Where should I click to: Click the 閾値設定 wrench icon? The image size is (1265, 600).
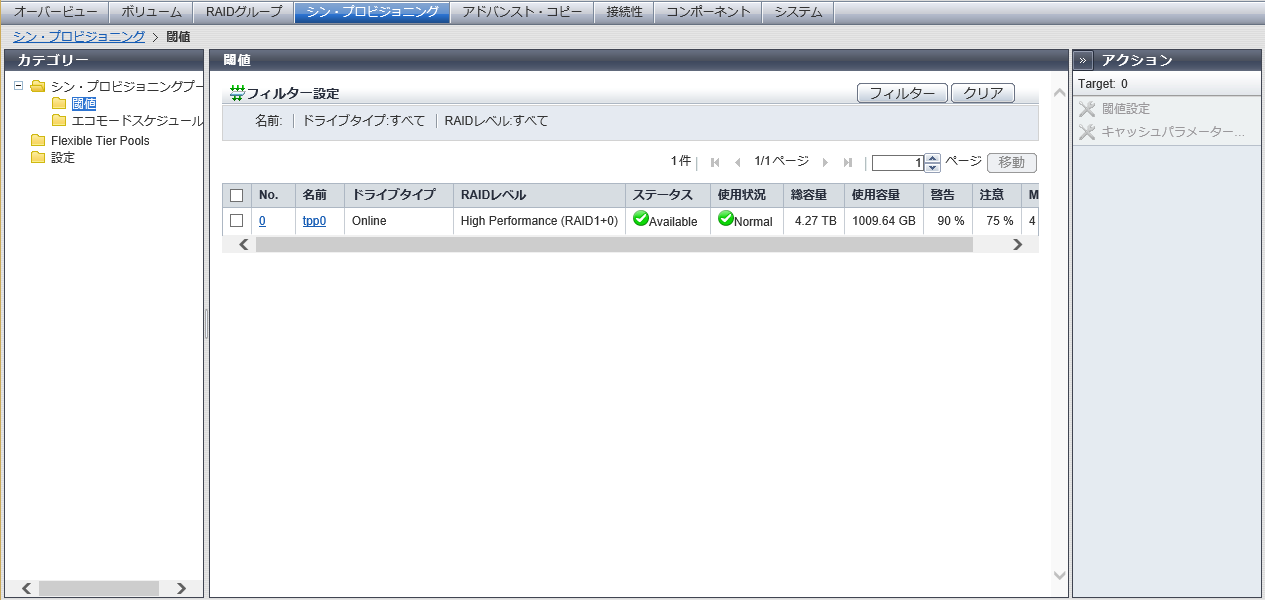(x=1087, y=109)
